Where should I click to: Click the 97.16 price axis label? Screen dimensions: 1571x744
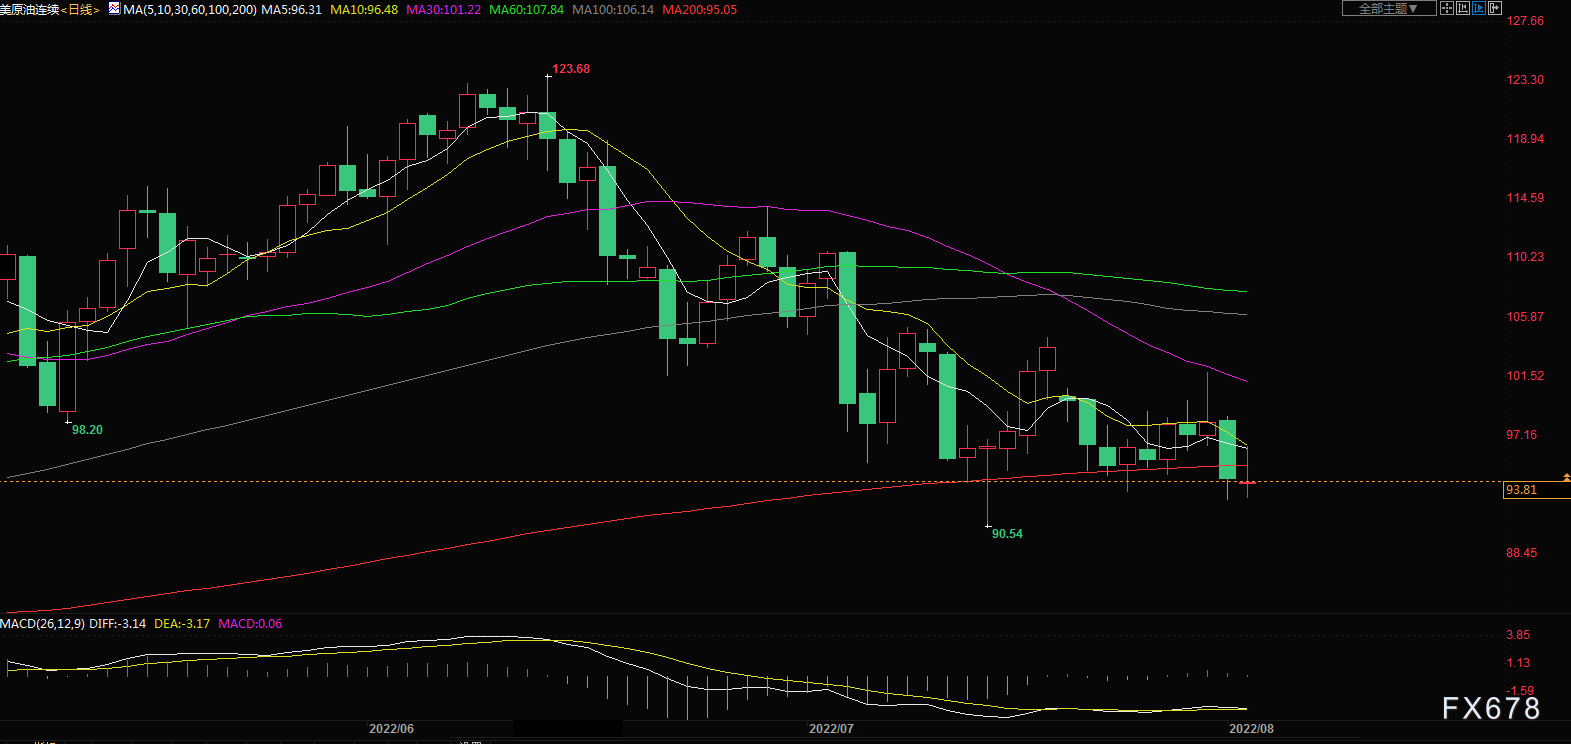1522,435
